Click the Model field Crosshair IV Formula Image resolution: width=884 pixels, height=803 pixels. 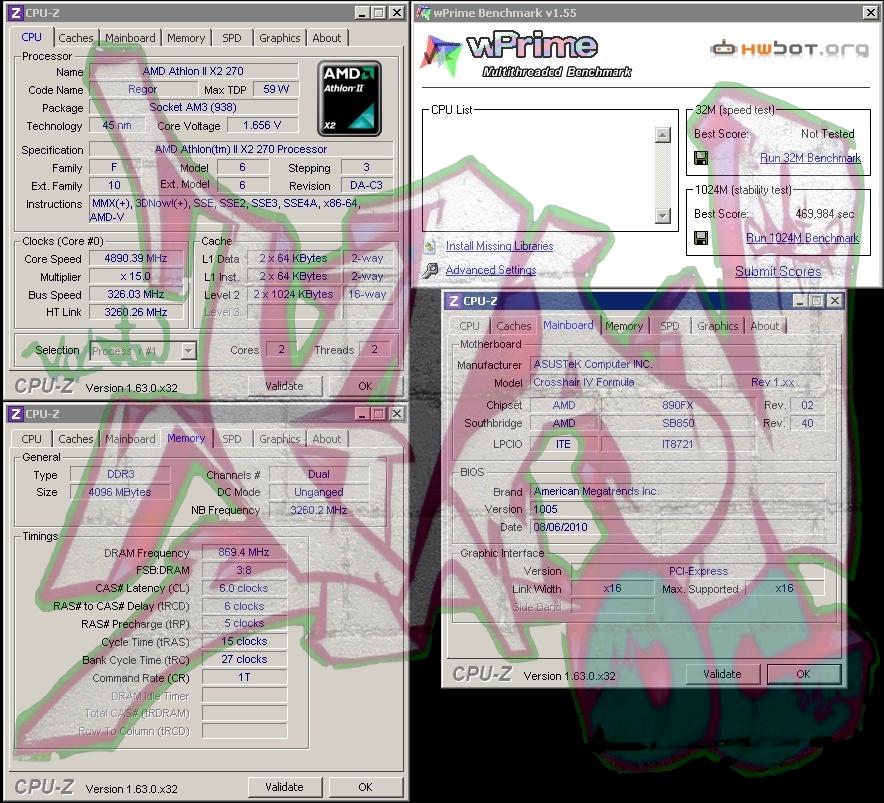624,382
